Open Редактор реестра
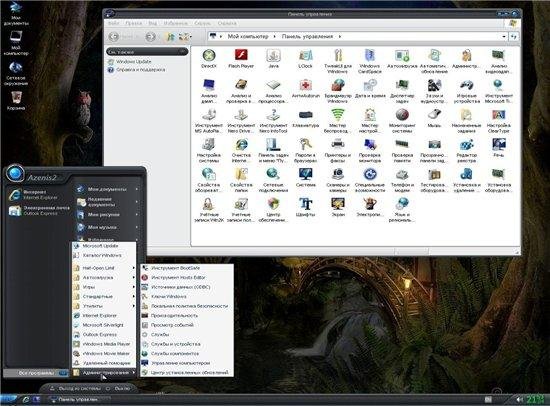The width and height of the screenshot is (550, 406). (467, 150)
